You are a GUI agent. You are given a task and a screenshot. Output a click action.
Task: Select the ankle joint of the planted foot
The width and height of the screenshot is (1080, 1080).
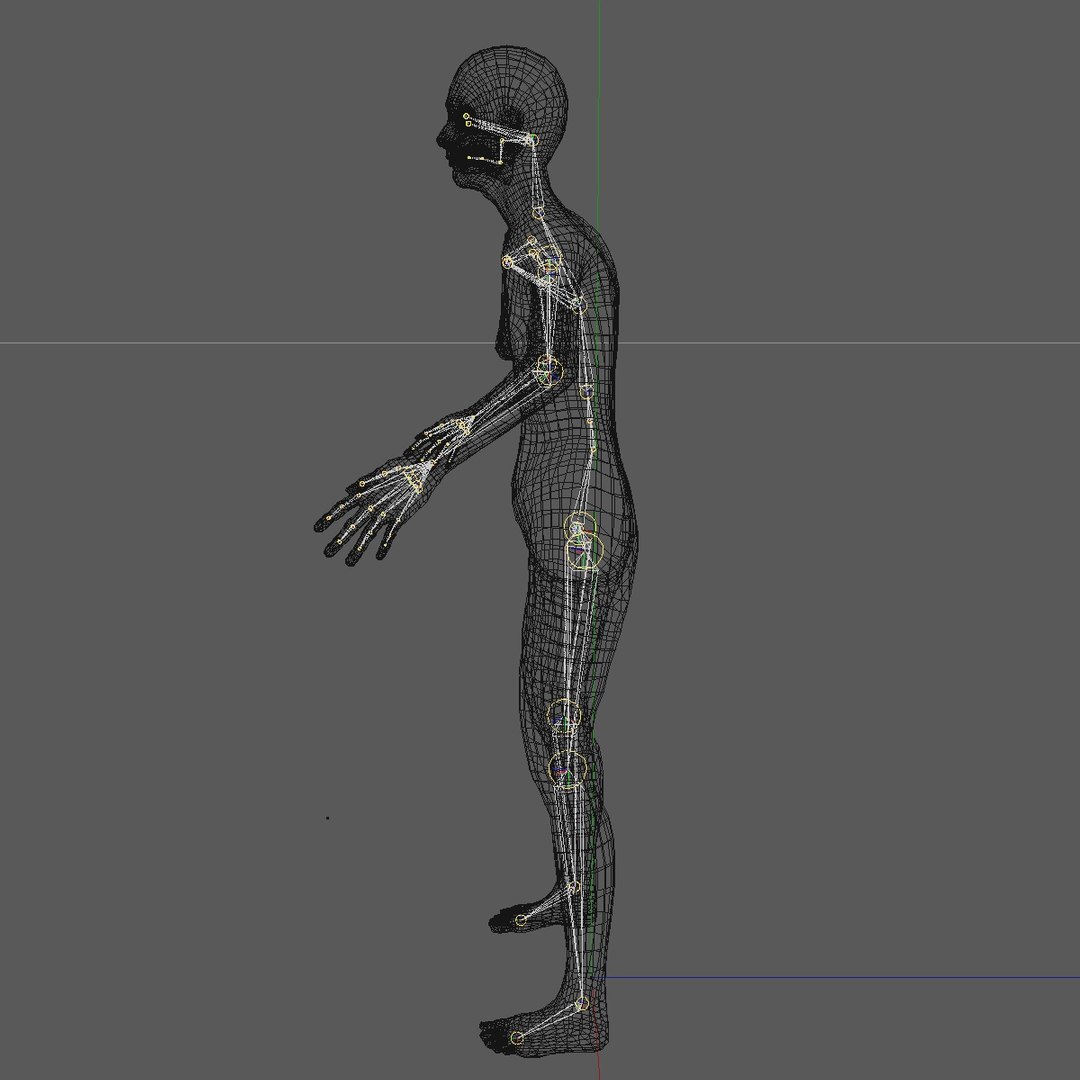pyautogui.click(x=581, y=1004)
